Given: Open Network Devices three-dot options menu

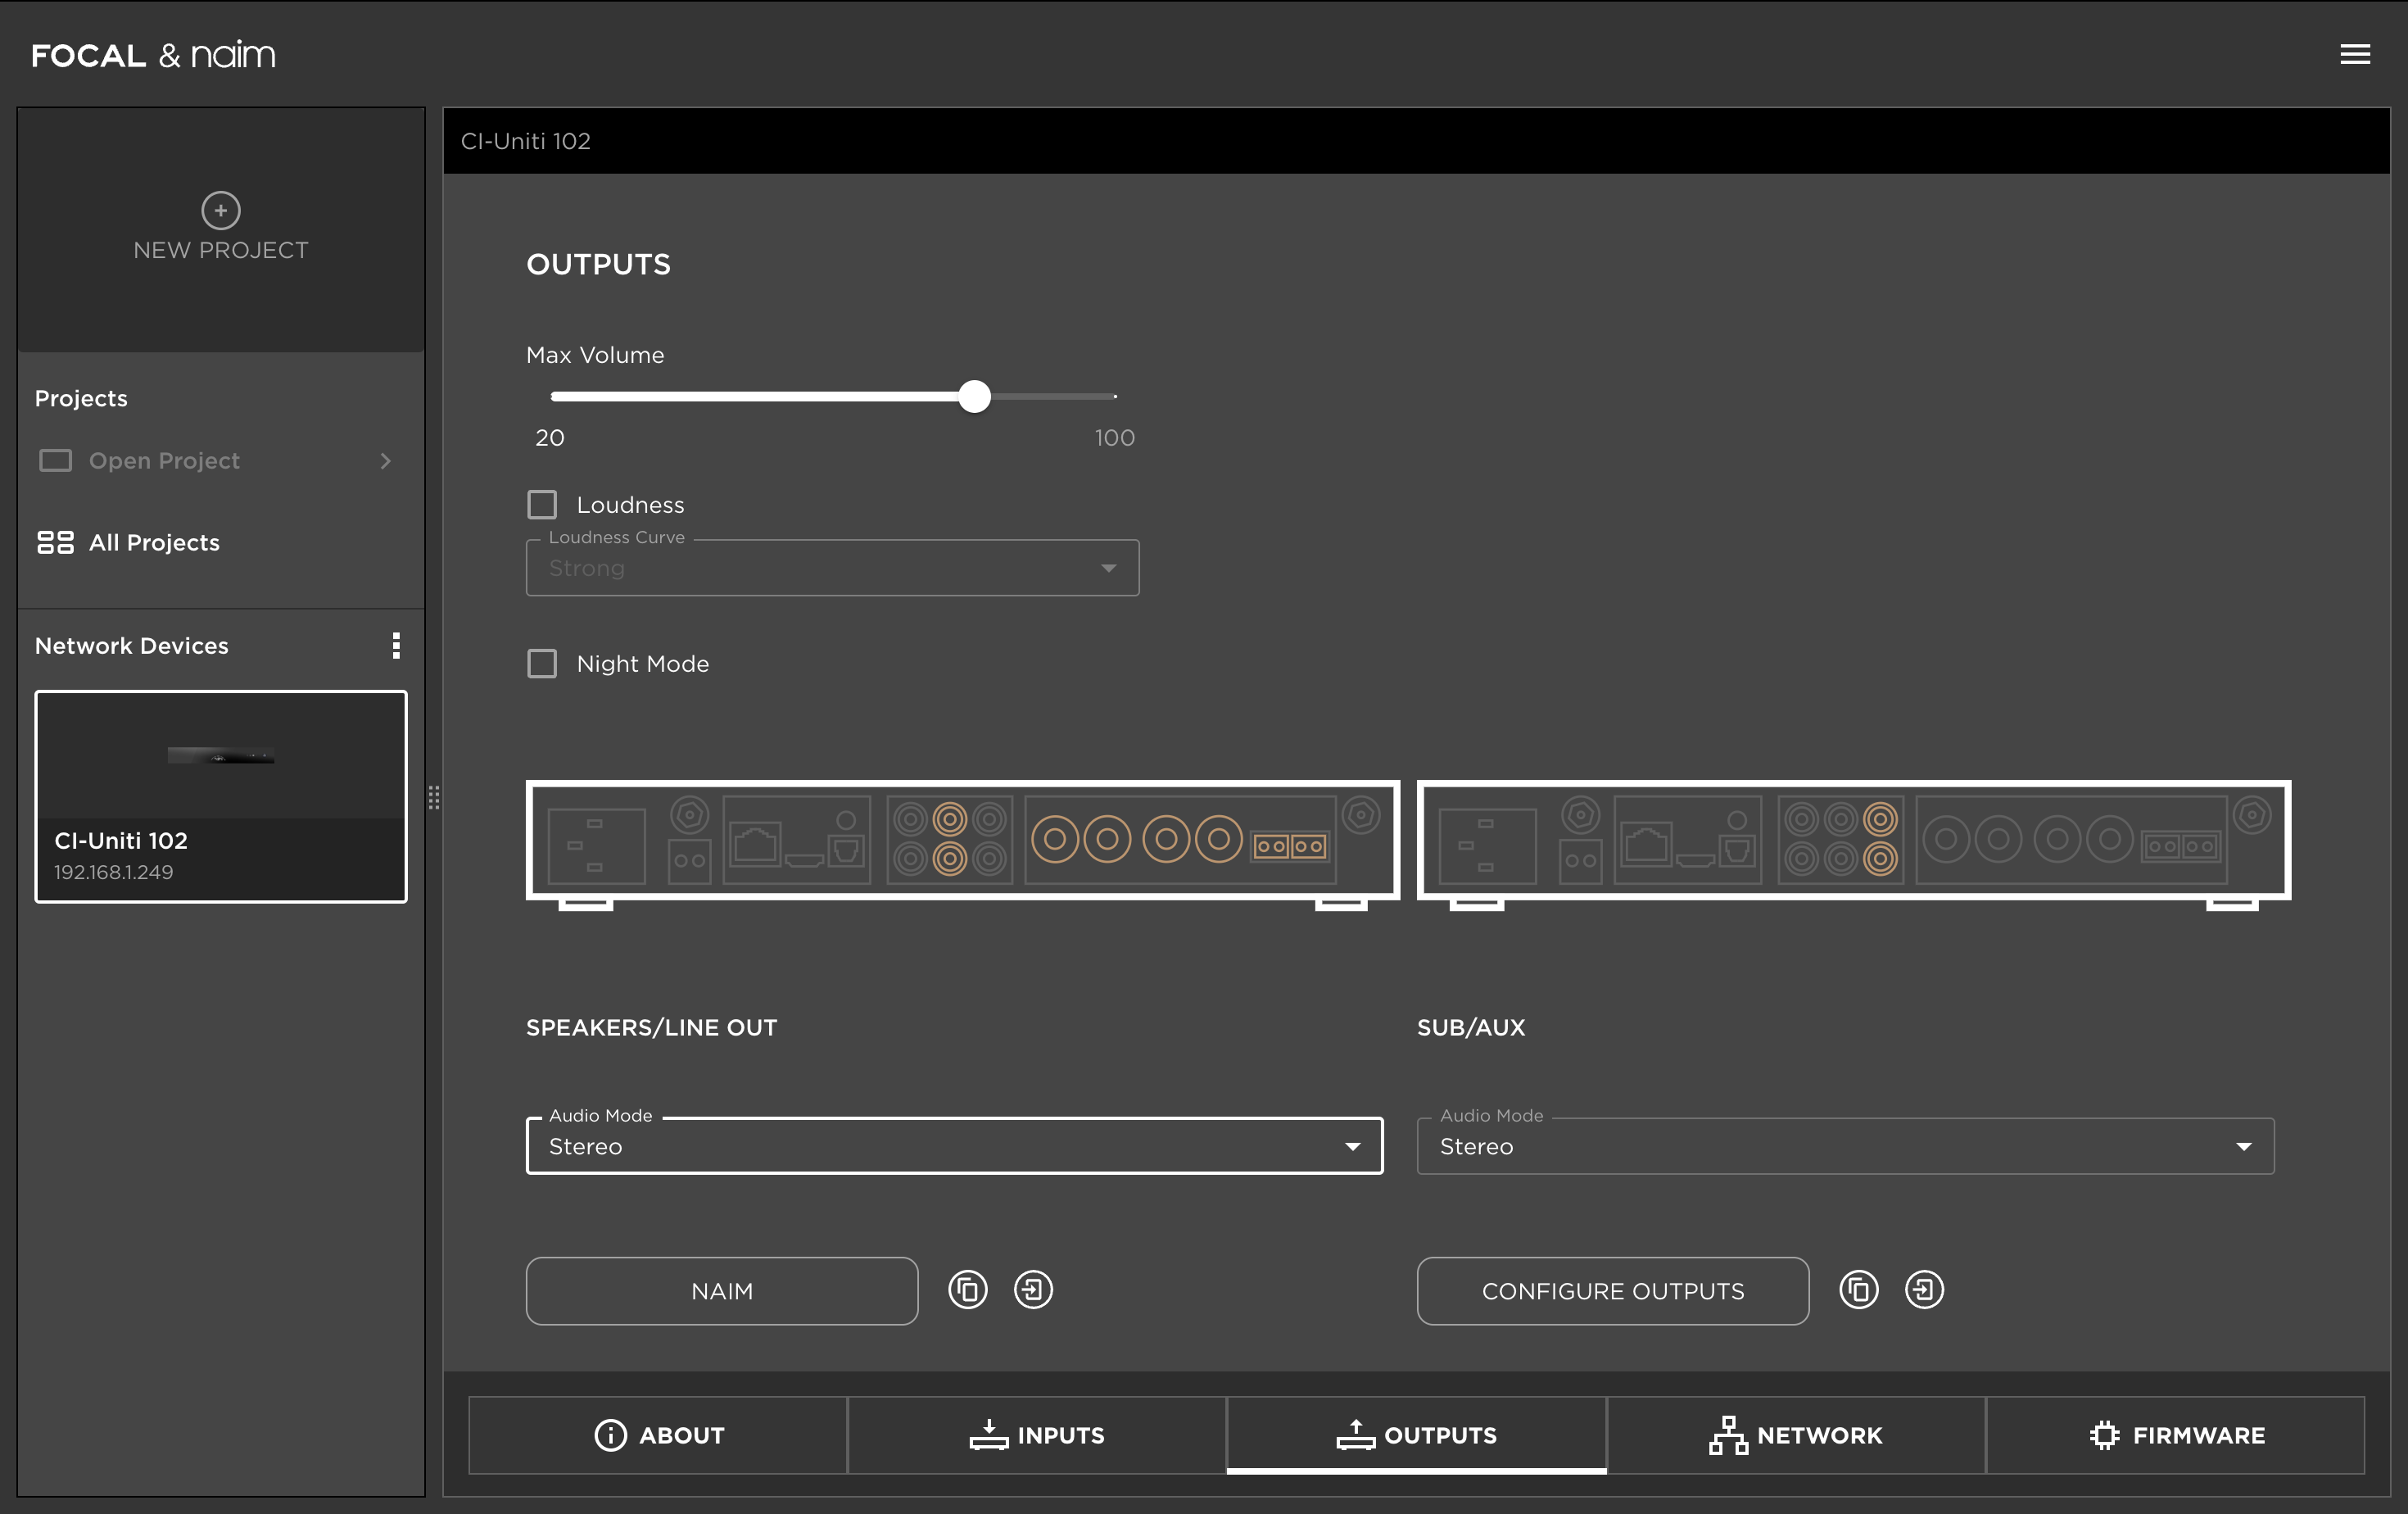Looking at the screenshot, I should 397,645.
